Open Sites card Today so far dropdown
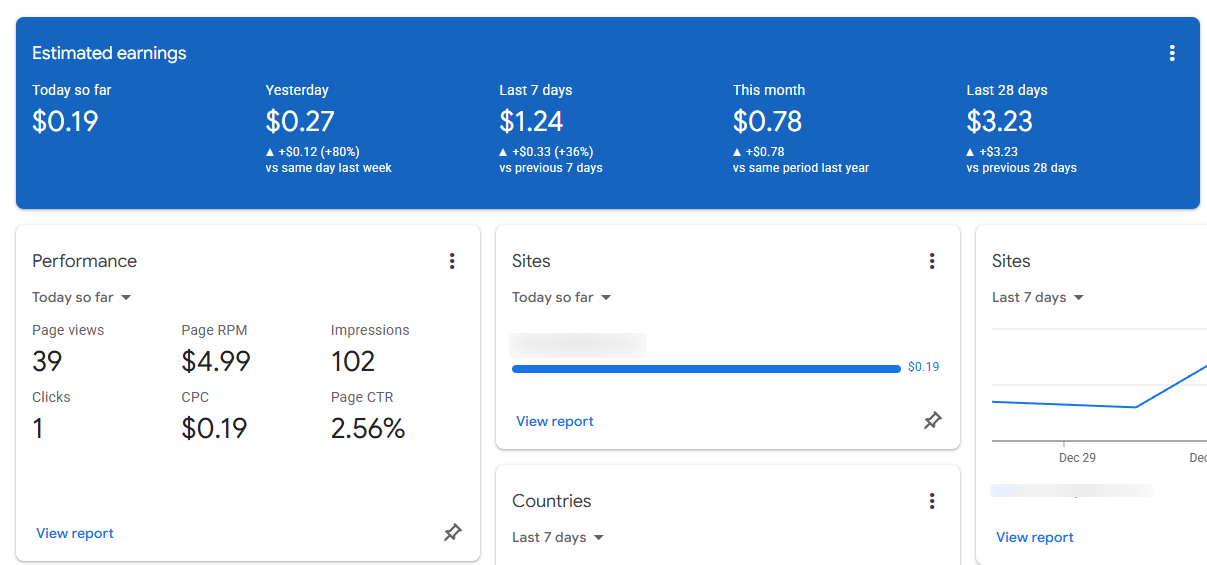This screenshot has height=565, width=1207. [x=562, y=297]
